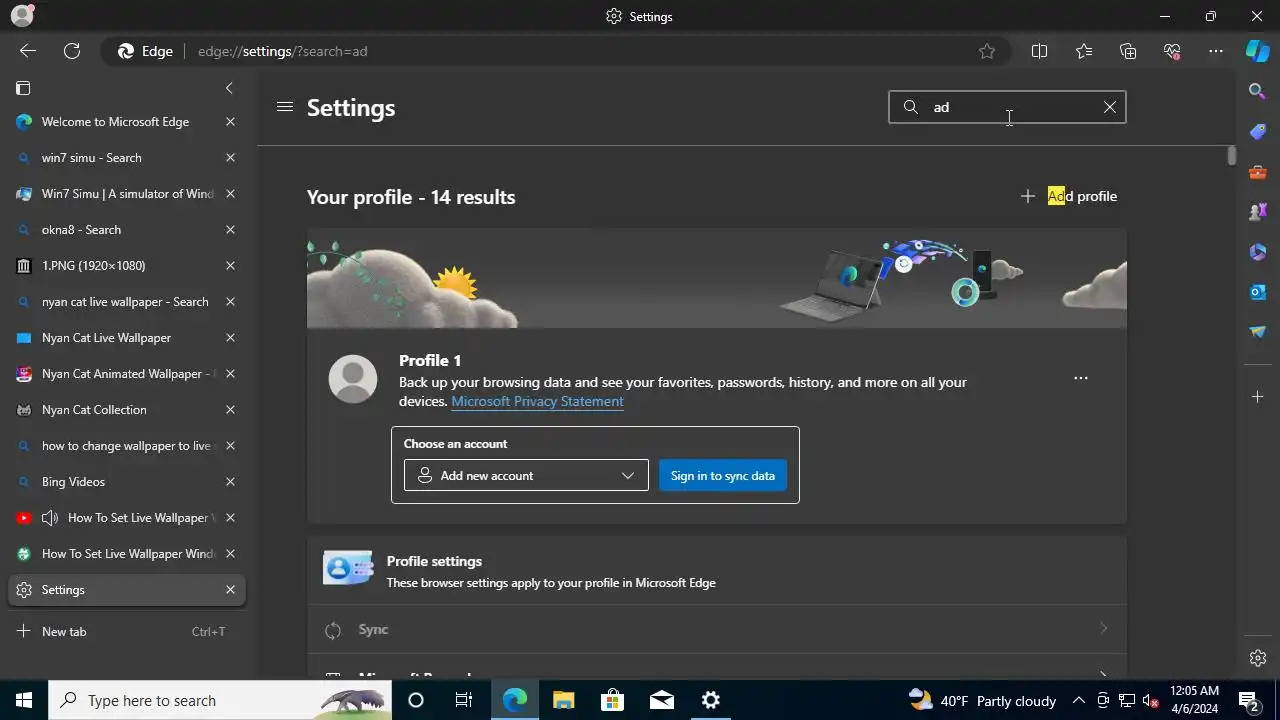Open File Explorer from taskbar

coord(564,700)
